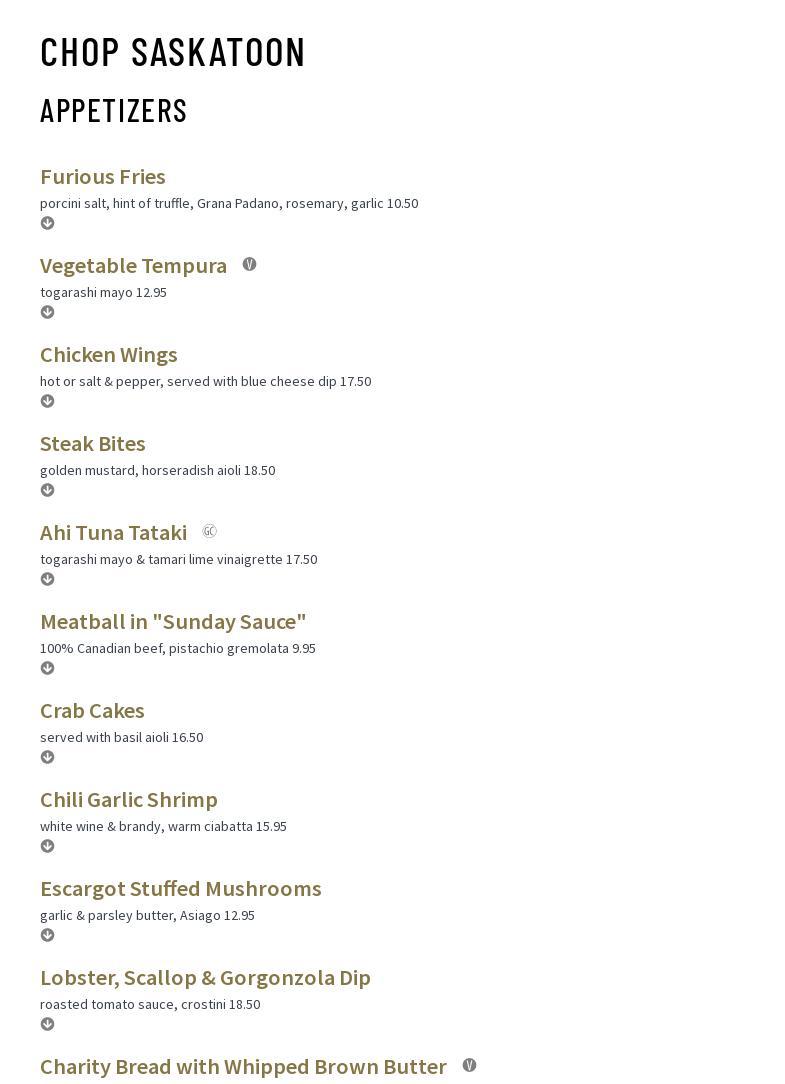Screen dimensions: 785x1084
Task: Click down-arrow icon below Meatball in Sunday Sauce
Action: (47, 668)
